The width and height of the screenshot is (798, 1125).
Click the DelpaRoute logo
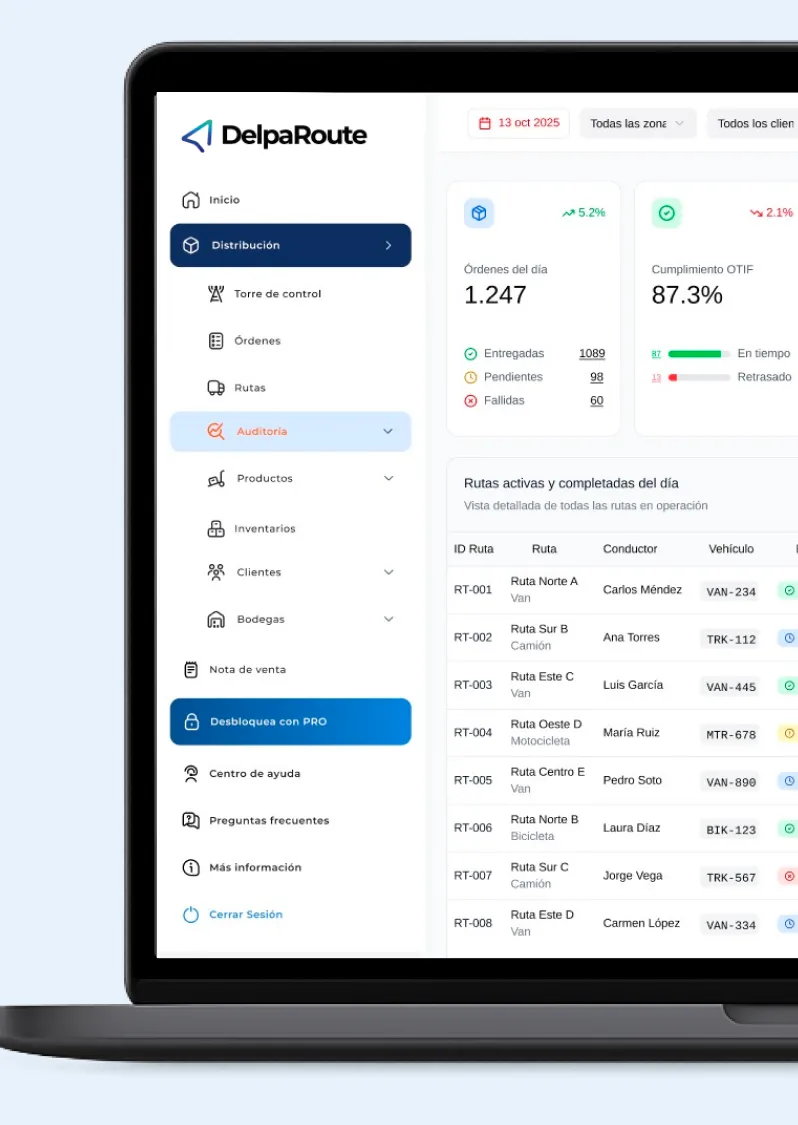point(274,136)
